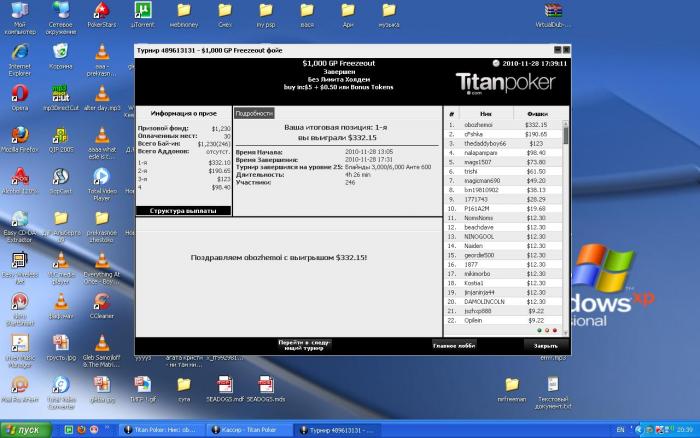The width and height of the screenshot is (700, 438).
Task: Open the Recycle Bin icon
Action: (x=61, y=56)
